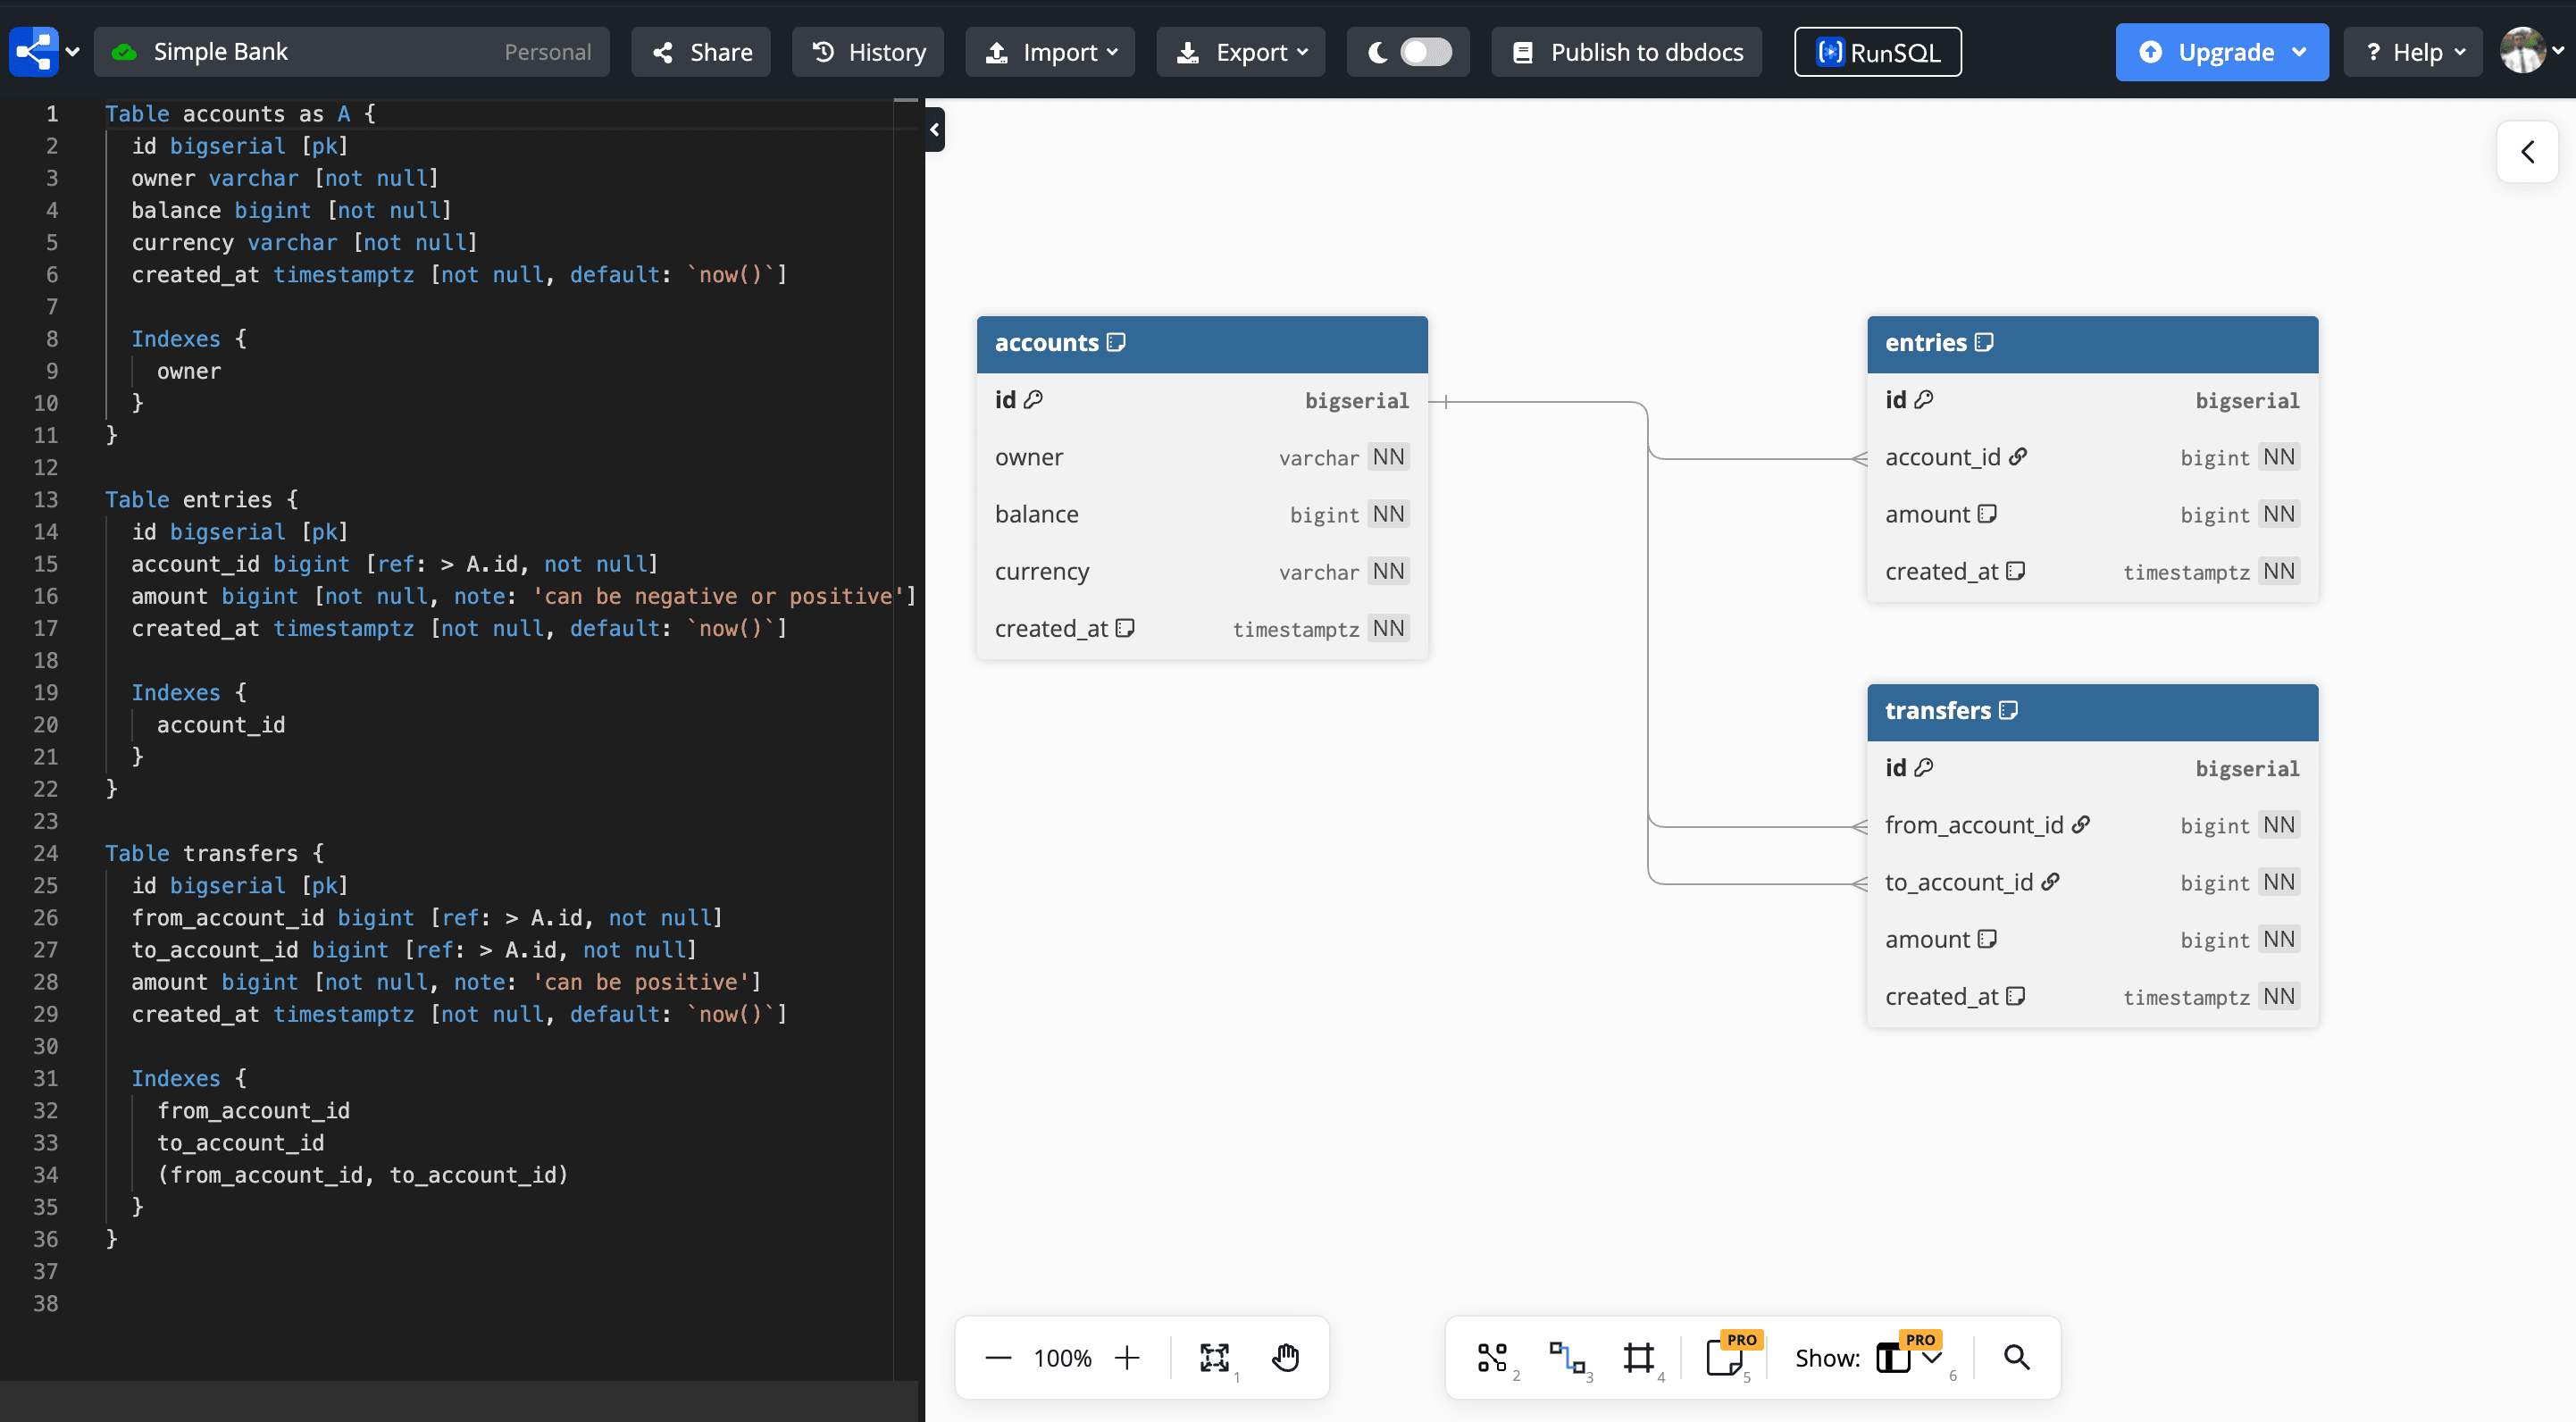Zoom in with the plus button

pos(1127,1357)
